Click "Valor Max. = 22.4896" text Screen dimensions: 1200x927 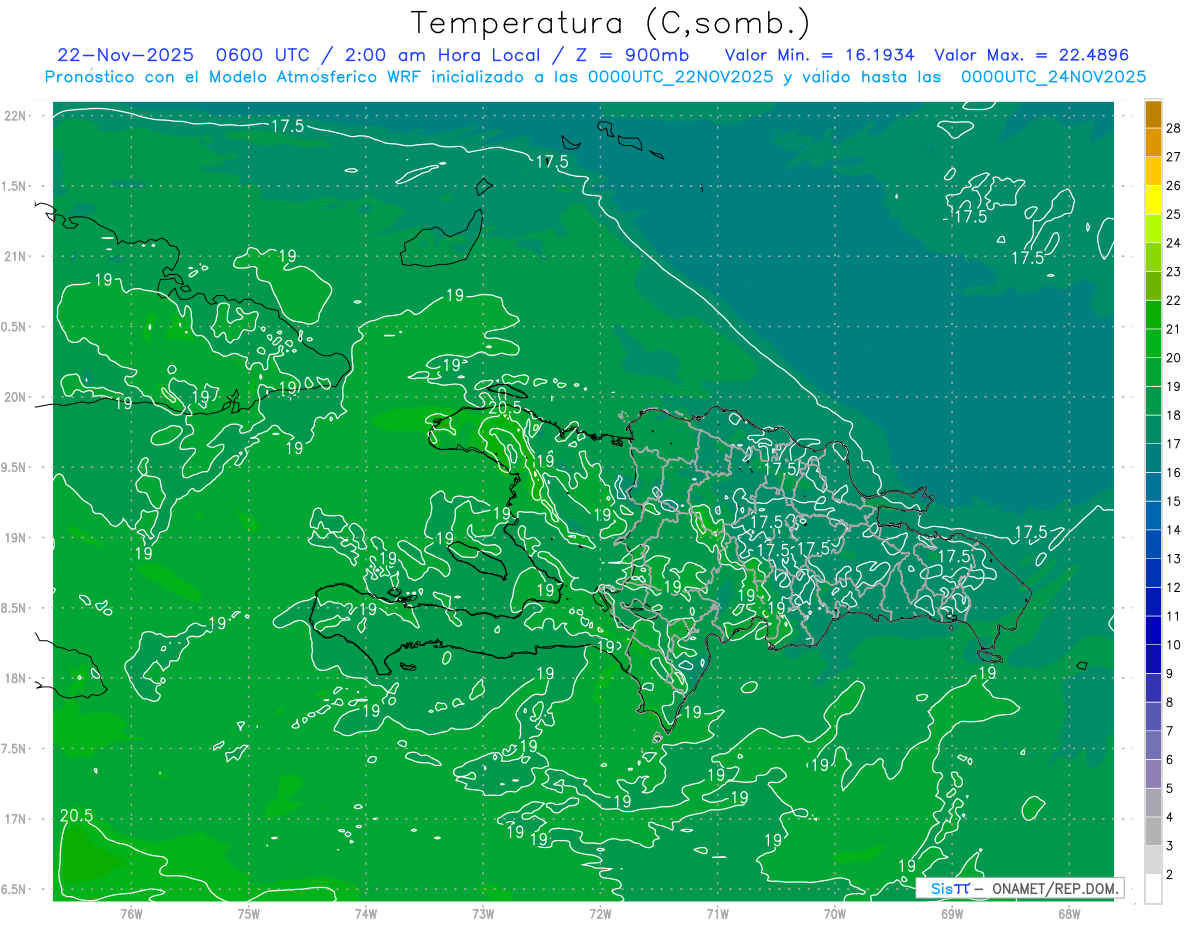1031,55
